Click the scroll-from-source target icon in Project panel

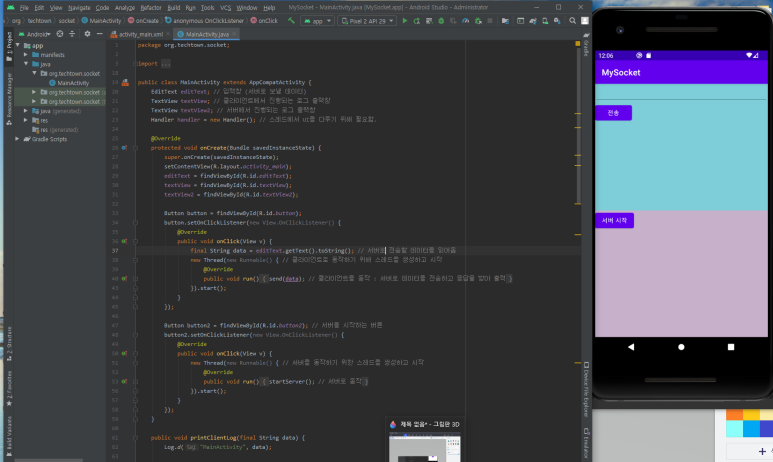[60, 34]
